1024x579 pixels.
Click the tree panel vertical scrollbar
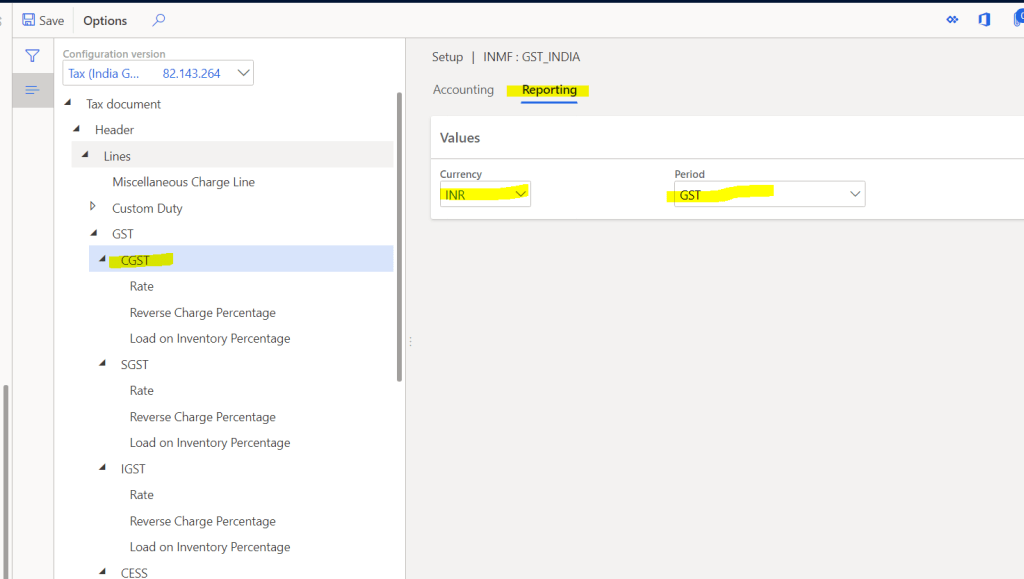pyautogui.click(x=400, y=240)
